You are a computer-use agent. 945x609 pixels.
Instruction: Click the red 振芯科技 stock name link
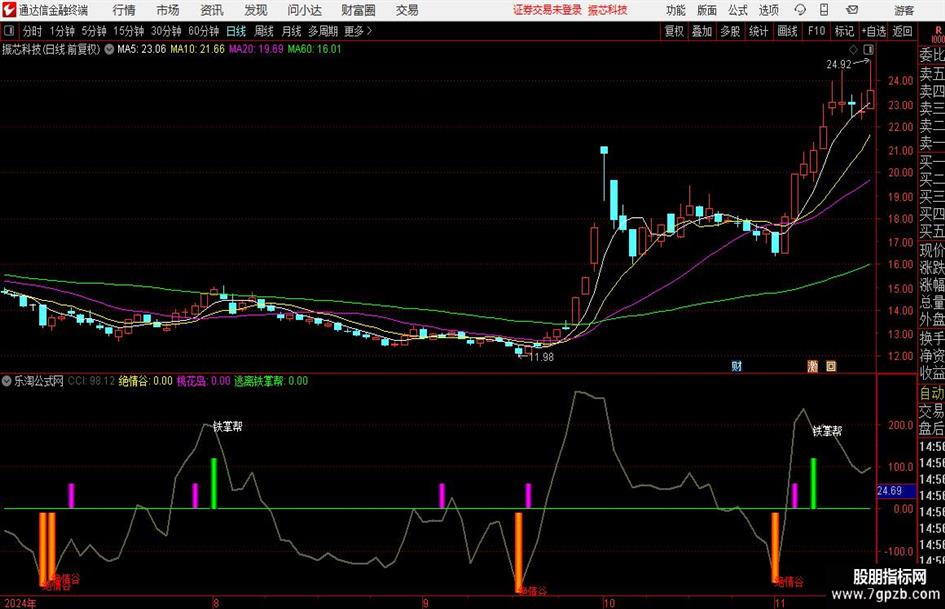(x=608, y=10)
